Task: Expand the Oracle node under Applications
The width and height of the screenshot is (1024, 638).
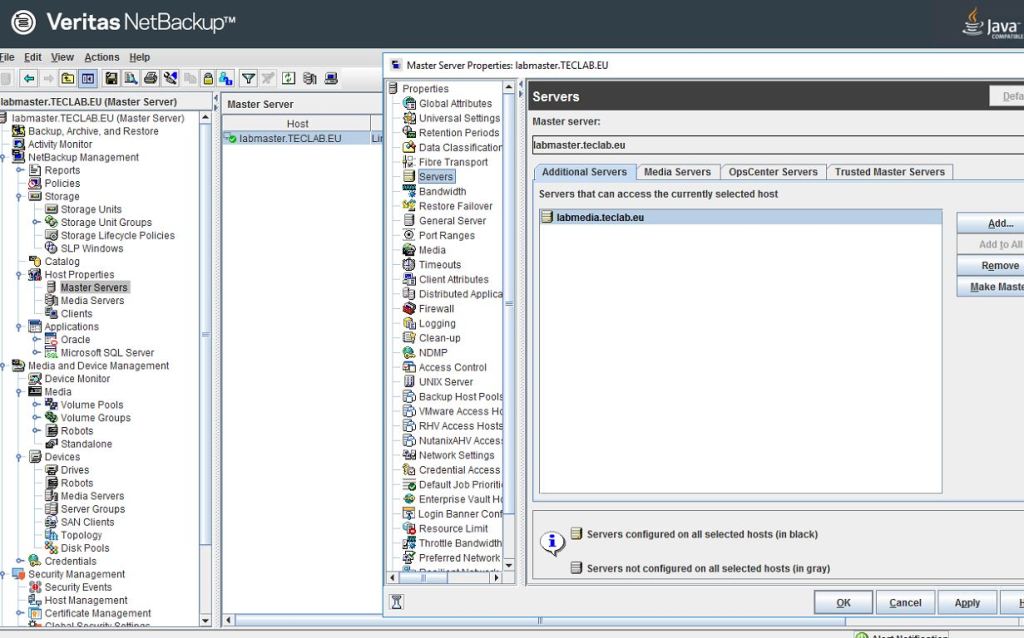Action: pyautogui.click(x=35, y=339)
